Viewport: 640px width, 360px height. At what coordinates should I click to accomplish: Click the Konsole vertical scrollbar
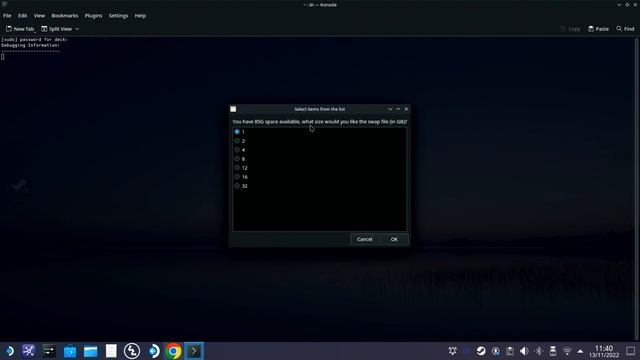[636, 188]
